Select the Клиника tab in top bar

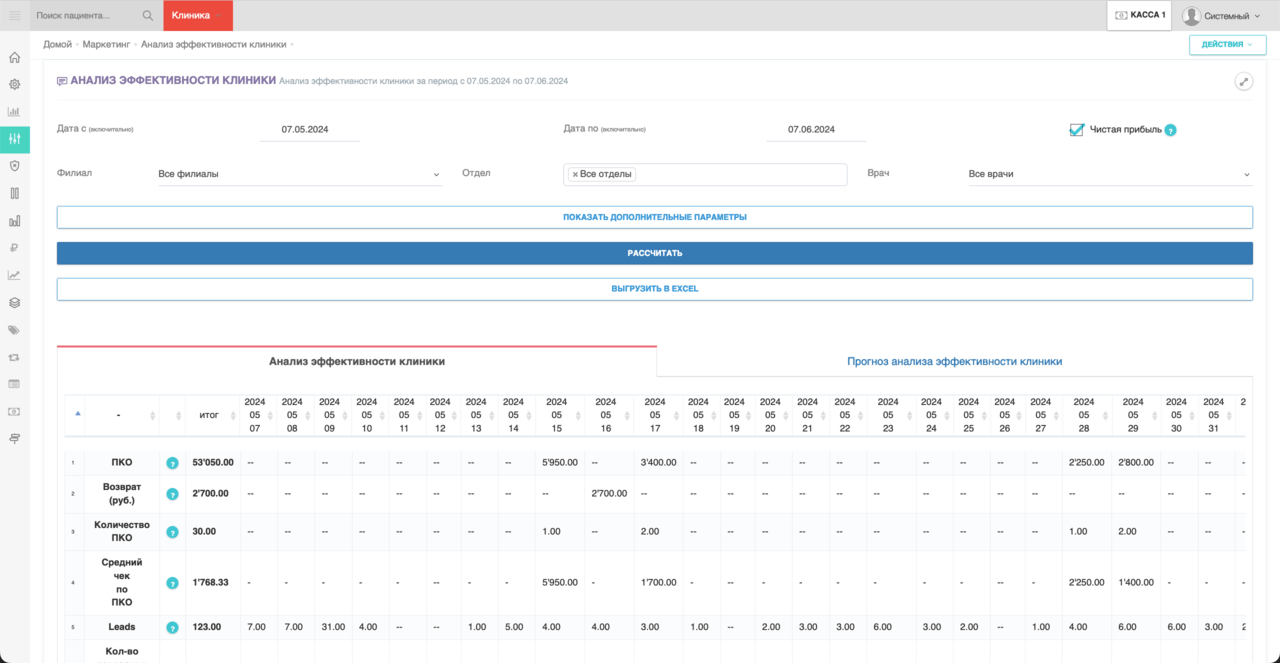197,15
